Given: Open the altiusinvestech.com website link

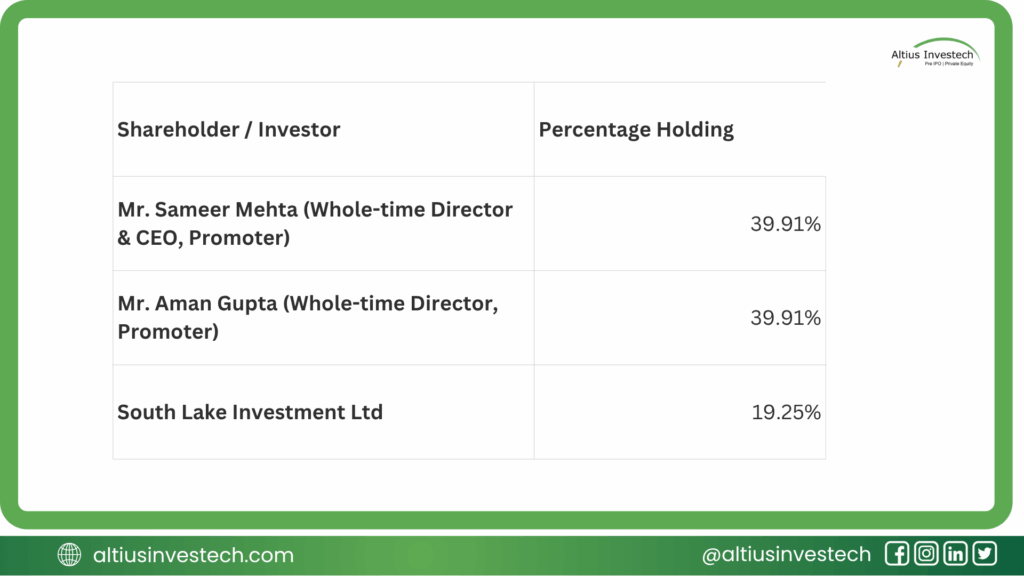Looking at the screenshot, I should pos(193,555).
